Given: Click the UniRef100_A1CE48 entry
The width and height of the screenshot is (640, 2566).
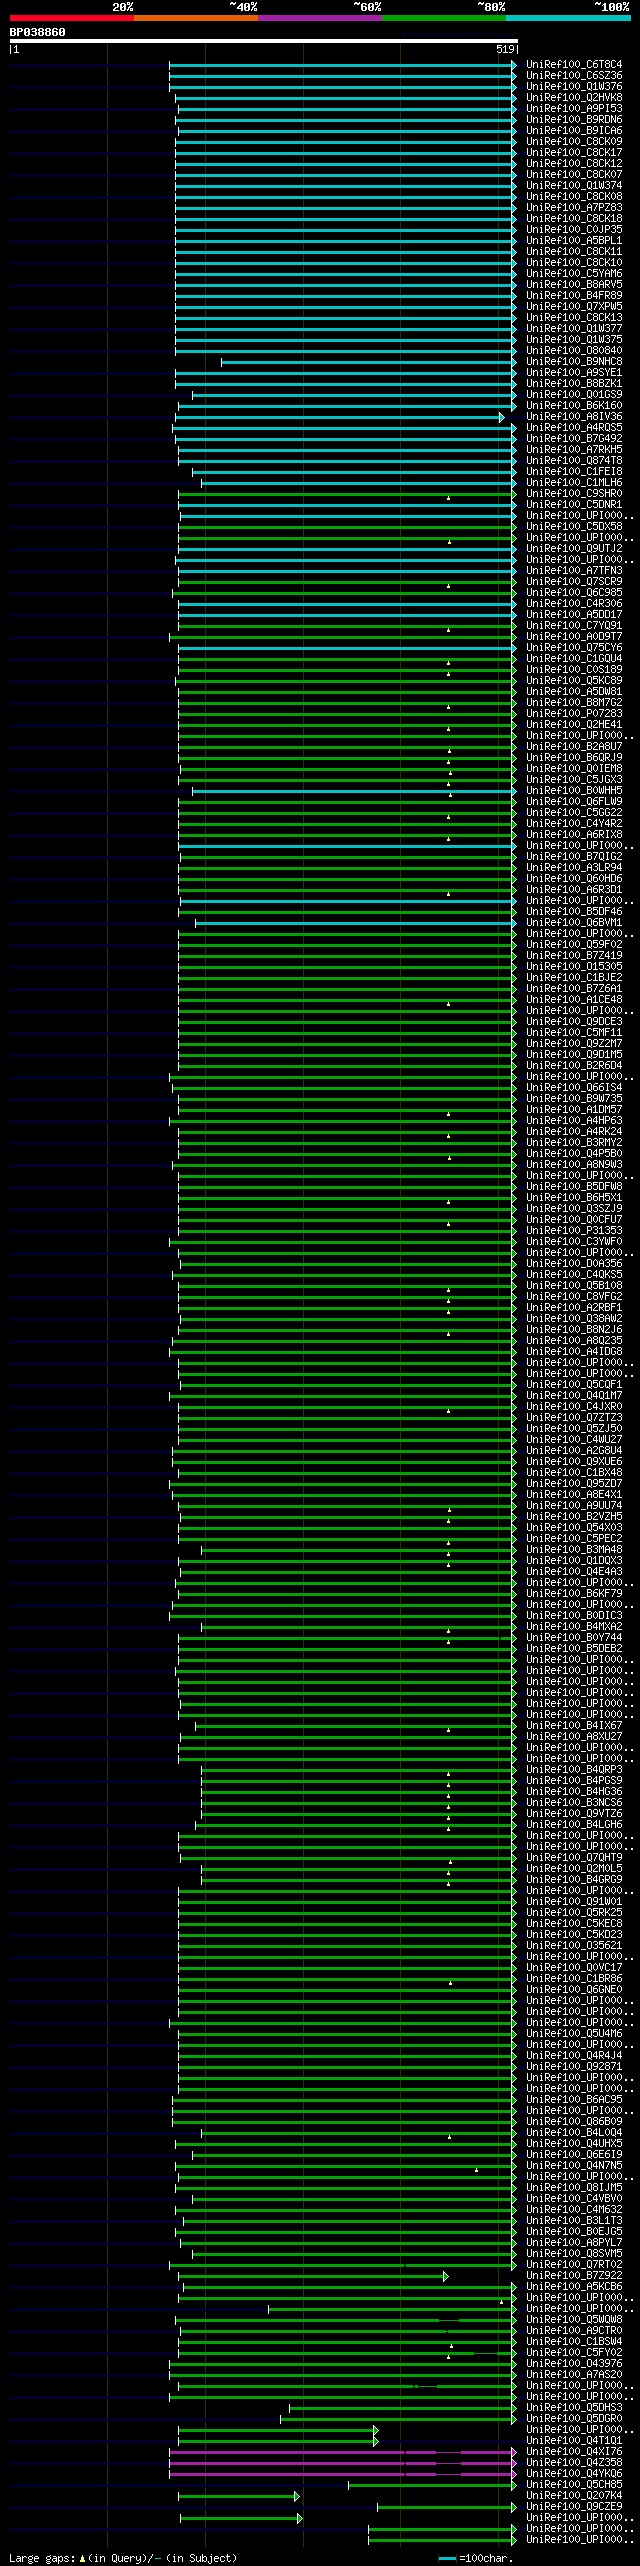Looking at the screenshot, I should [574, 1000].
